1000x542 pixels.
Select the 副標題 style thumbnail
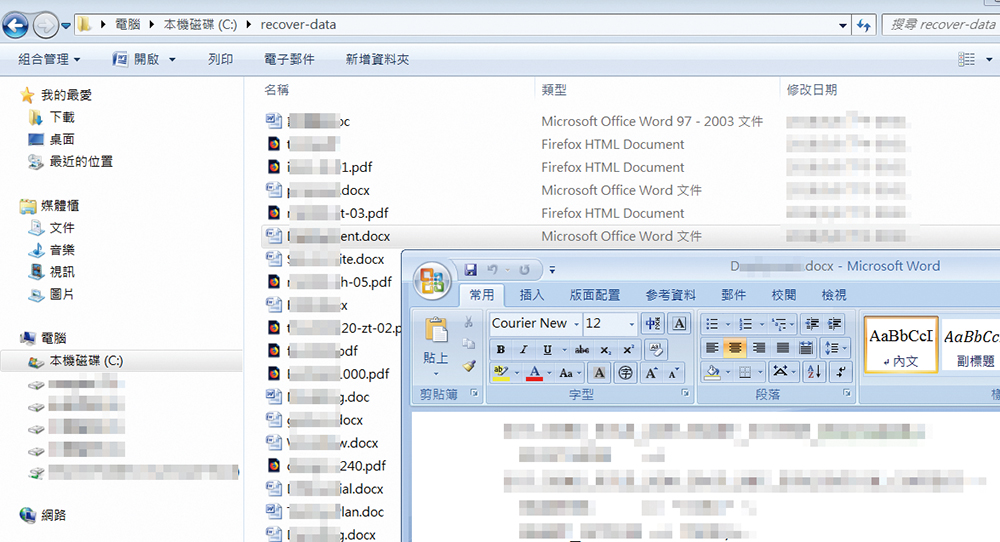971,345
